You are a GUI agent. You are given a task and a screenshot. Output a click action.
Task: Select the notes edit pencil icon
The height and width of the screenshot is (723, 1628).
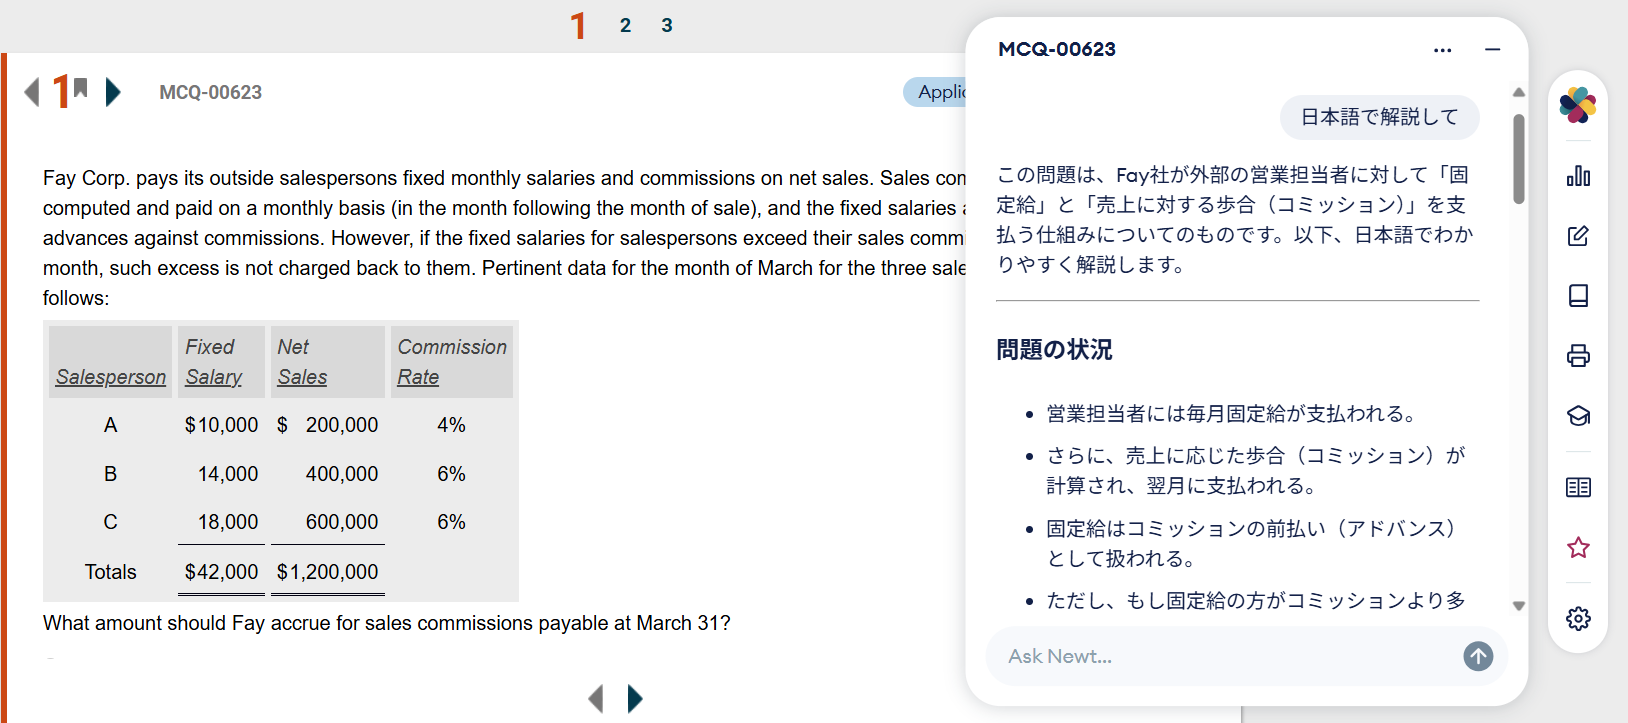pos(1578,236)
